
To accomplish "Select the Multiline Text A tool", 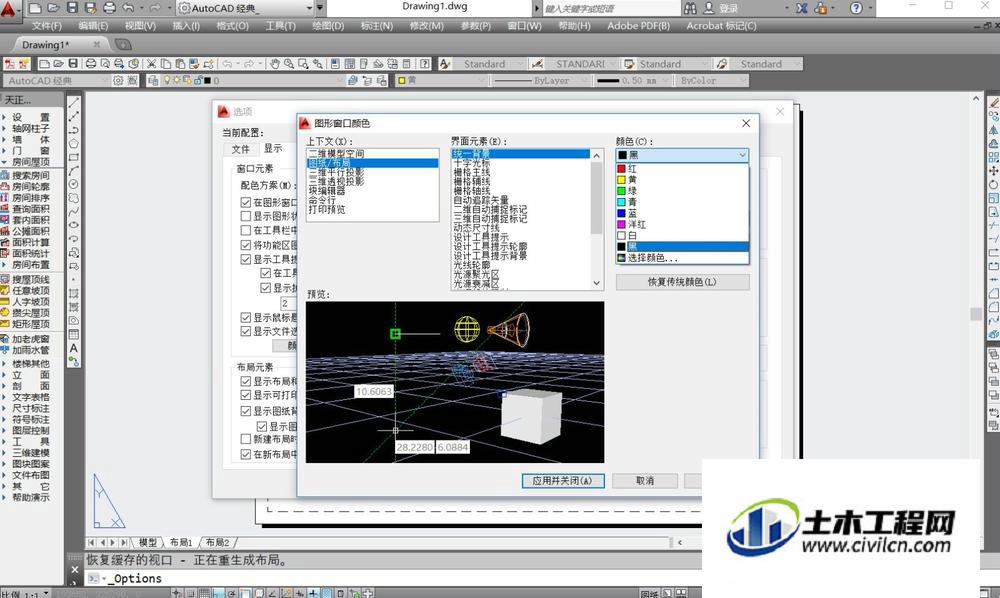I will point(74,348).
